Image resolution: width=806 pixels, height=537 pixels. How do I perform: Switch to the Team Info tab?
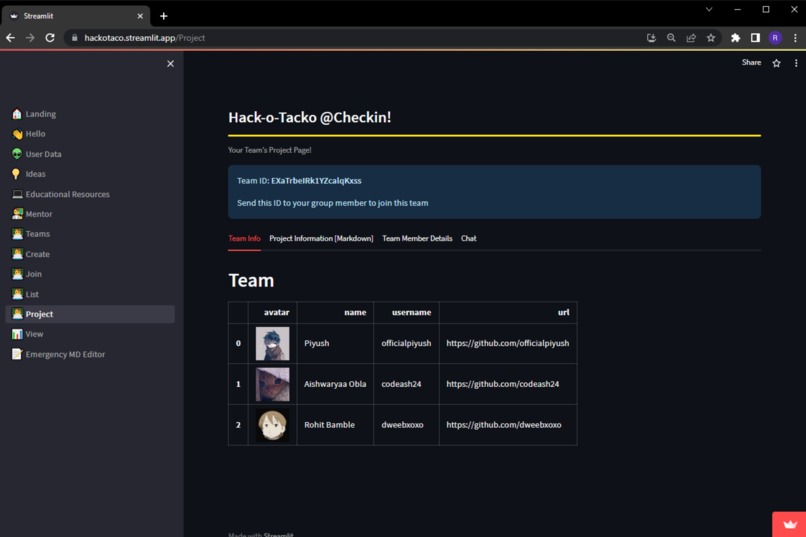[x=244, y=238]
